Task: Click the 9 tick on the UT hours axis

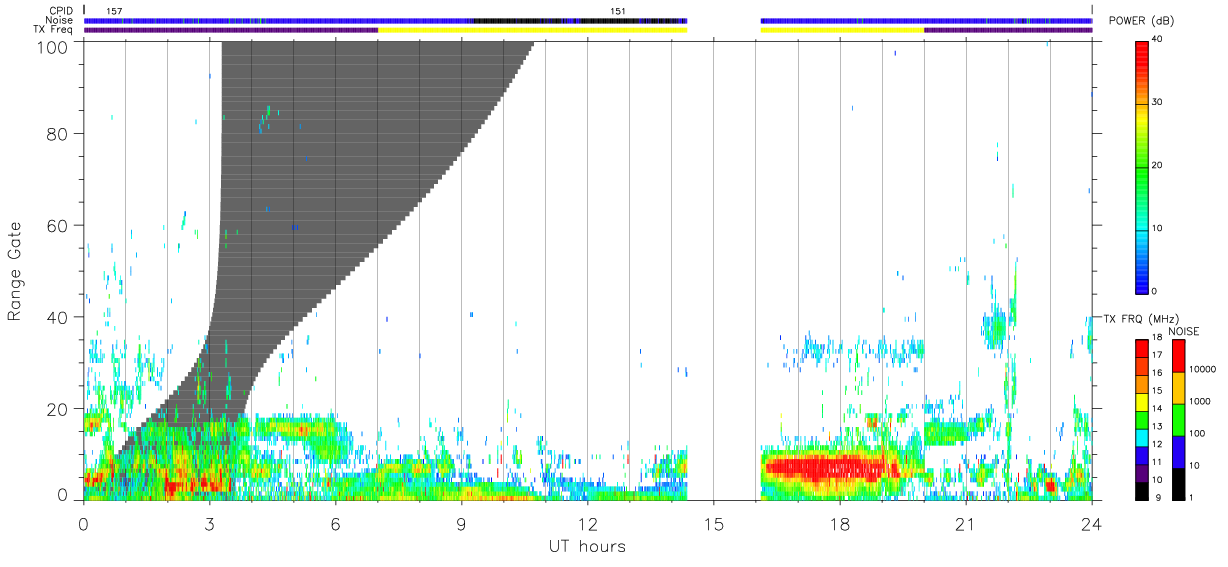Action: 461,523
